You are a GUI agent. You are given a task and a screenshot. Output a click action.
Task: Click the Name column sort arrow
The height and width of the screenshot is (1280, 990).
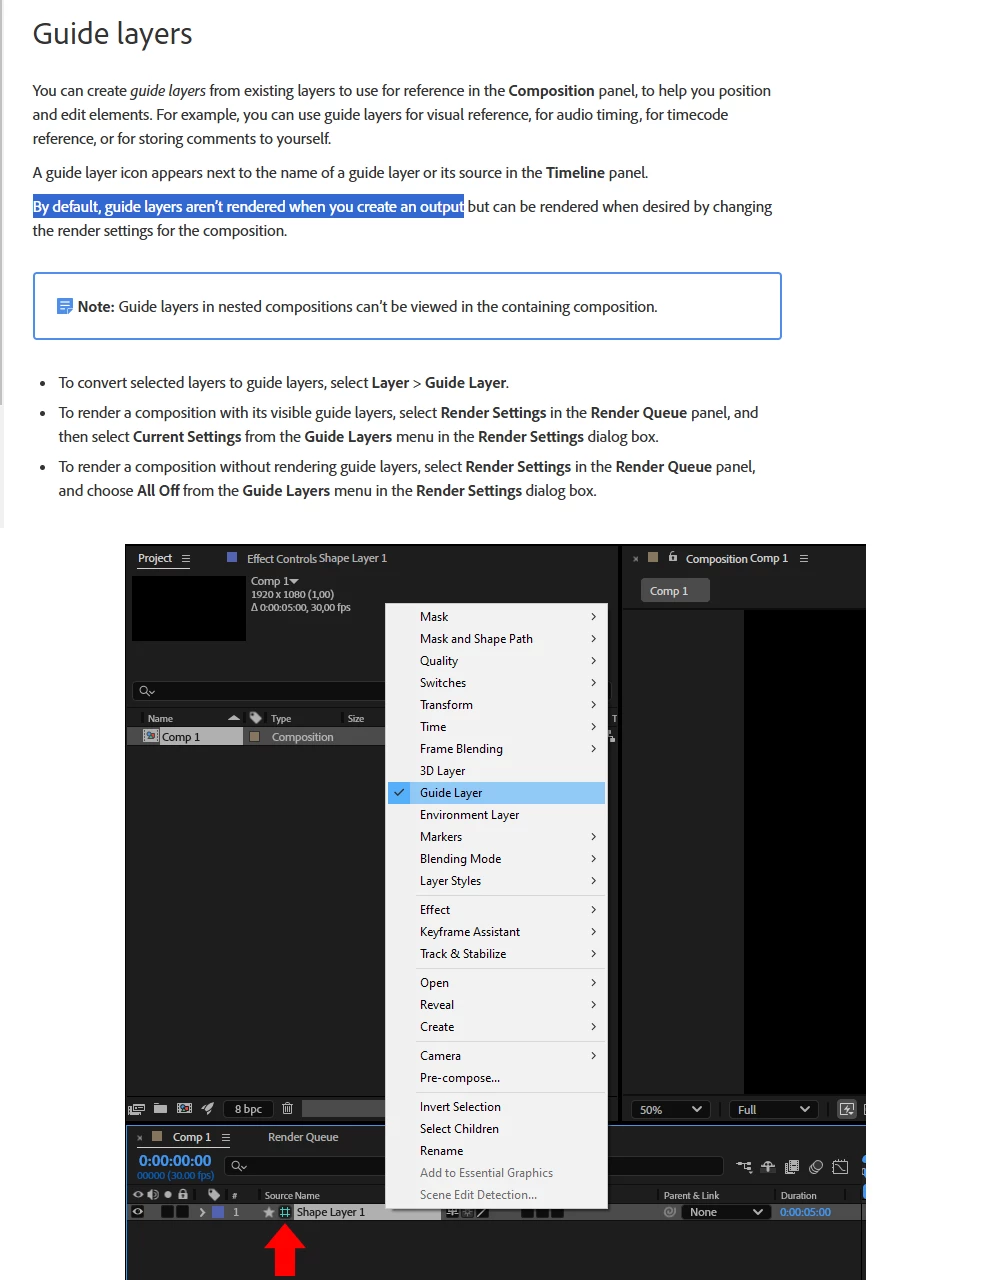234,718
